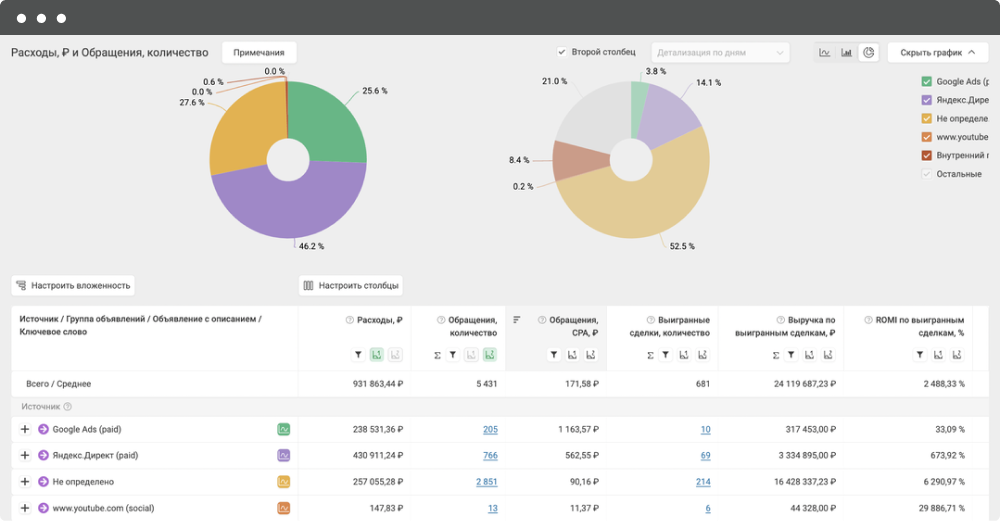1000x521 pixels.
Task: Collapse chart with Скрыть график
Action: pyautogui.click(x=937, y=52)
